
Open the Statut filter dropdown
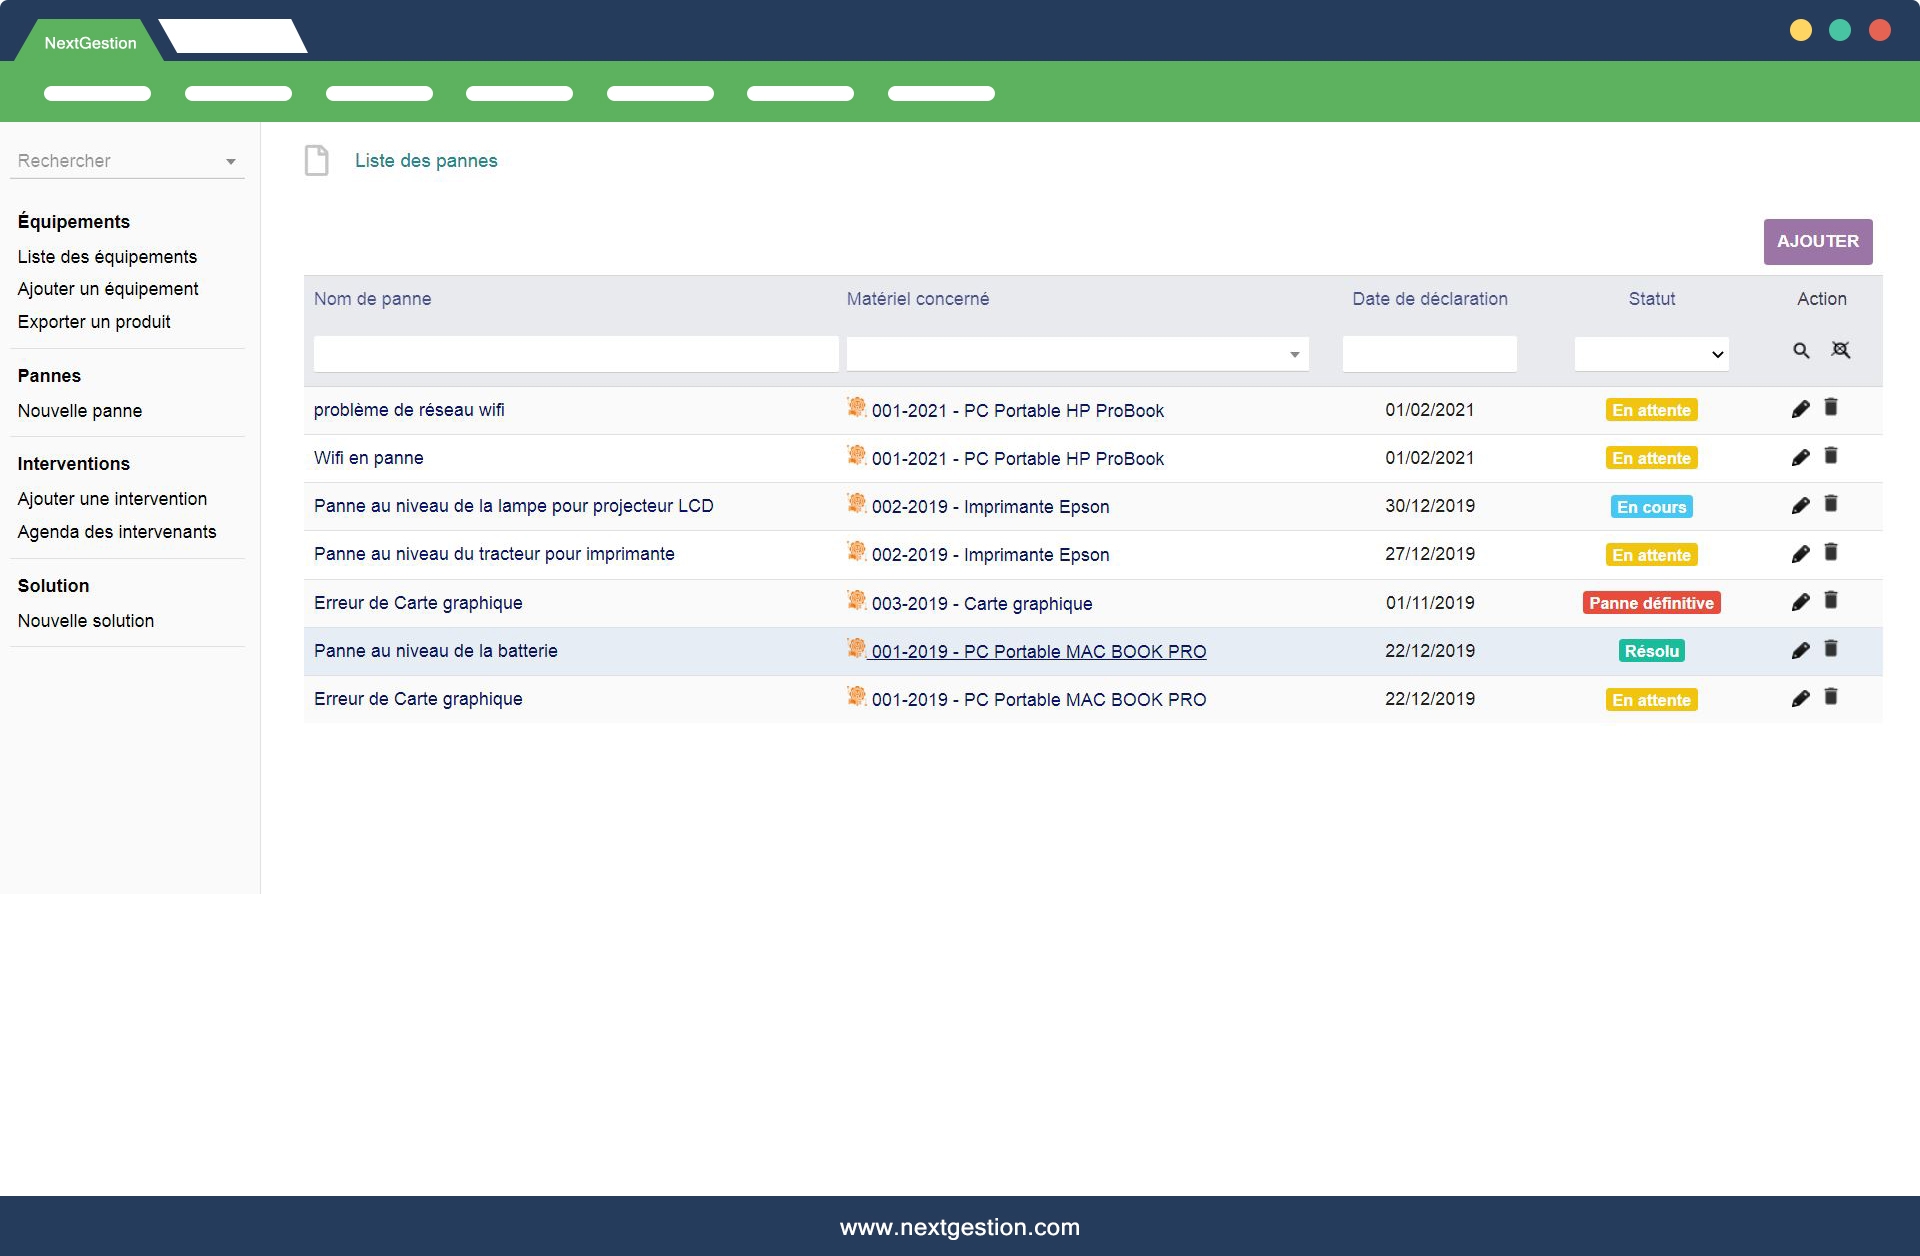pos(1651,354)
